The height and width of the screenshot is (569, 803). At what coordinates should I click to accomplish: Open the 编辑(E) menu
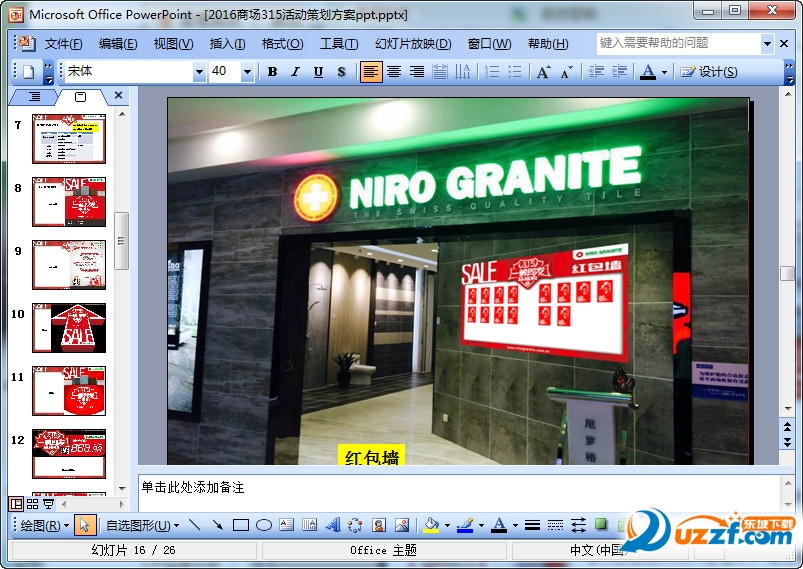pyautogui.click(x=118, y=44)
